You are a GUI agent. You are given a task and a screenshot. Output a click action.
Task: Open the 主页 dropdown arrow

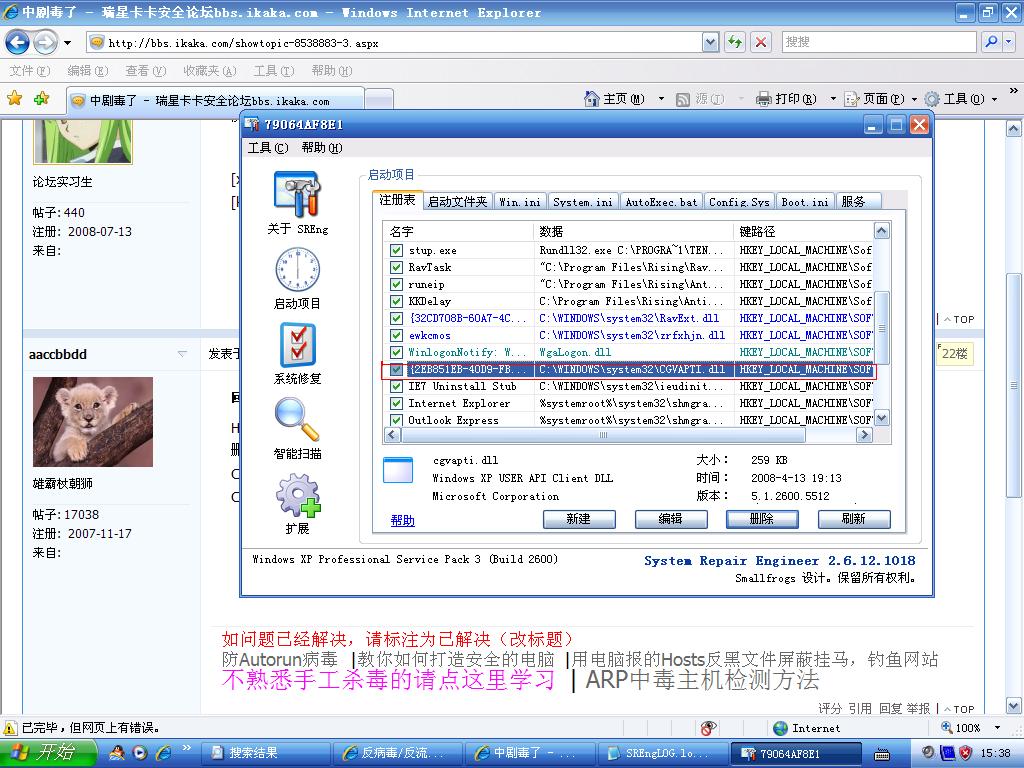(x=661, y=99)
